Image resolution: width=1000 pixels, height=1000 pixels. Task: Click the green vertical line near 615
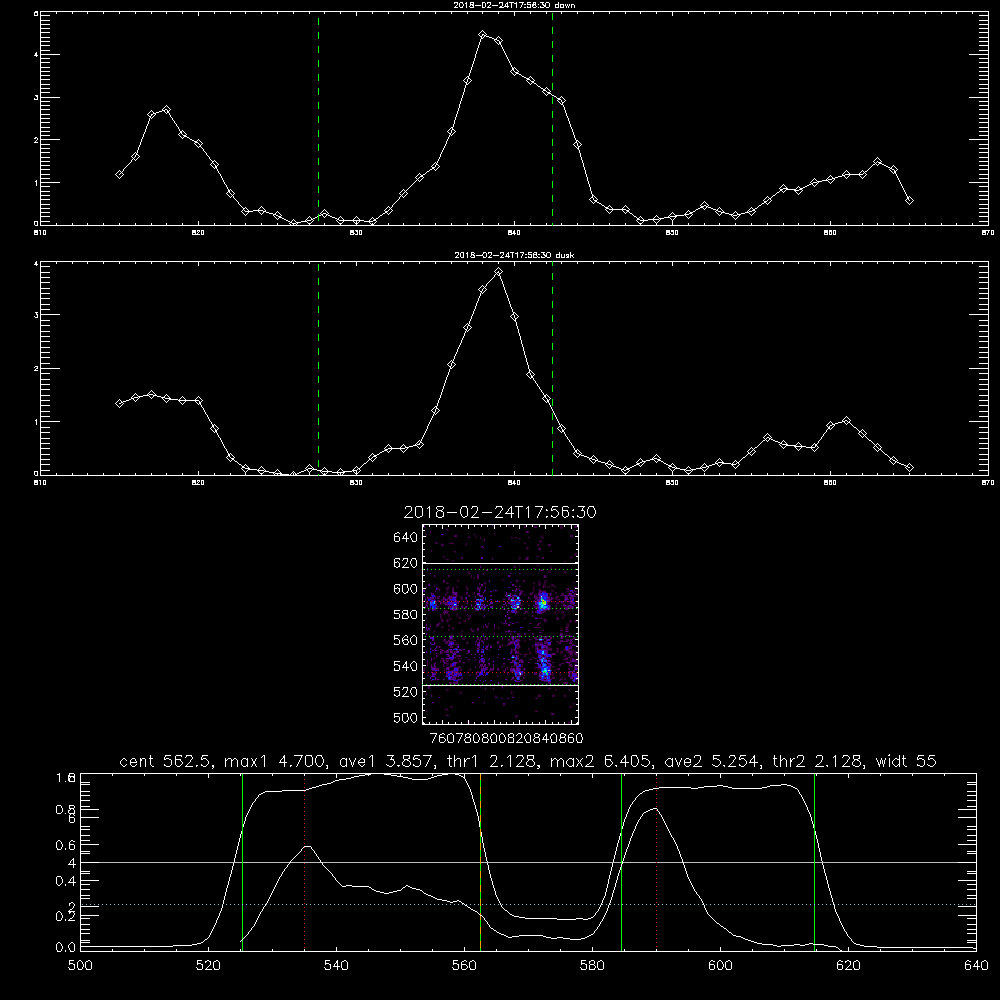click(x=814, y=862)
